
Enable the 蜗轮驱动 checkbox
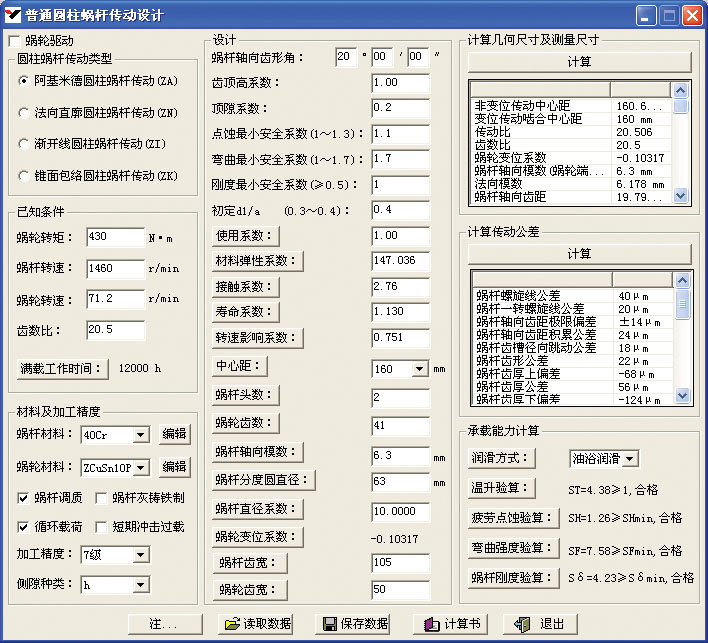point(14,41)
